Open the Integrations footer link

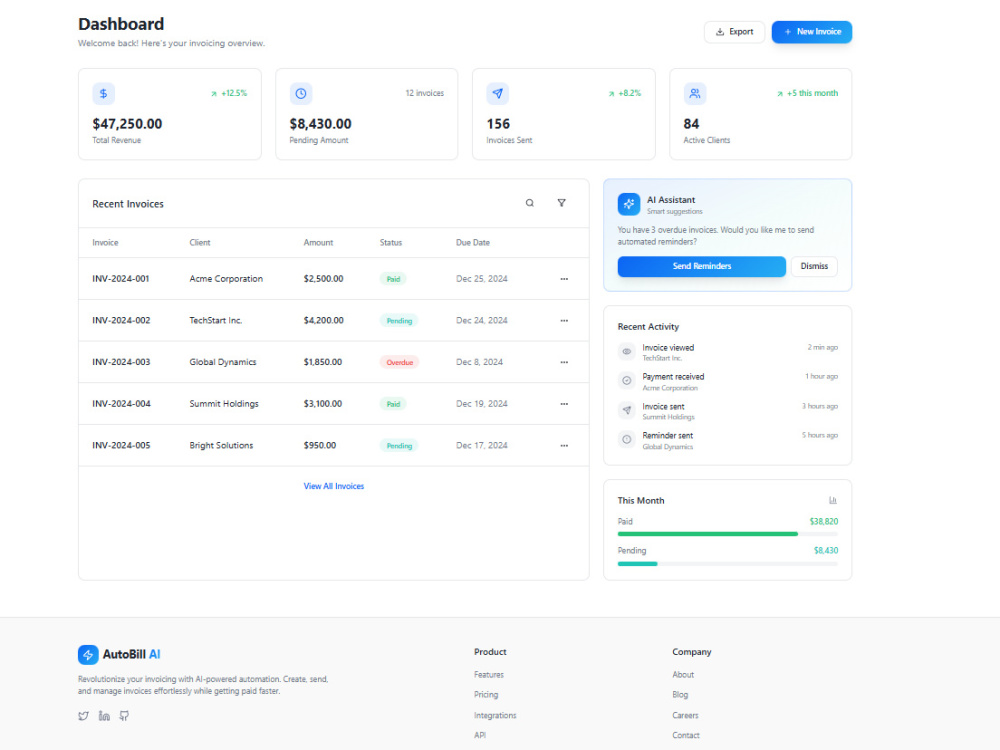(495, 716)
